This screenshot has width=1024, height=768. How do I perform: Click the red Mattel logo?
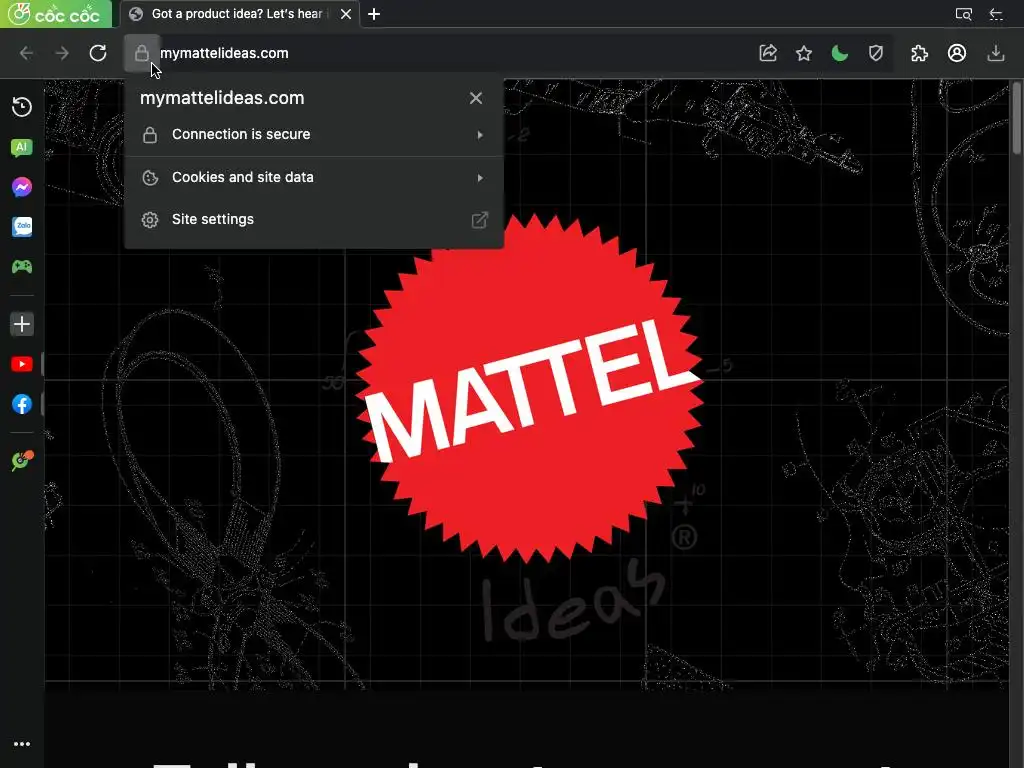pos(530,388)
